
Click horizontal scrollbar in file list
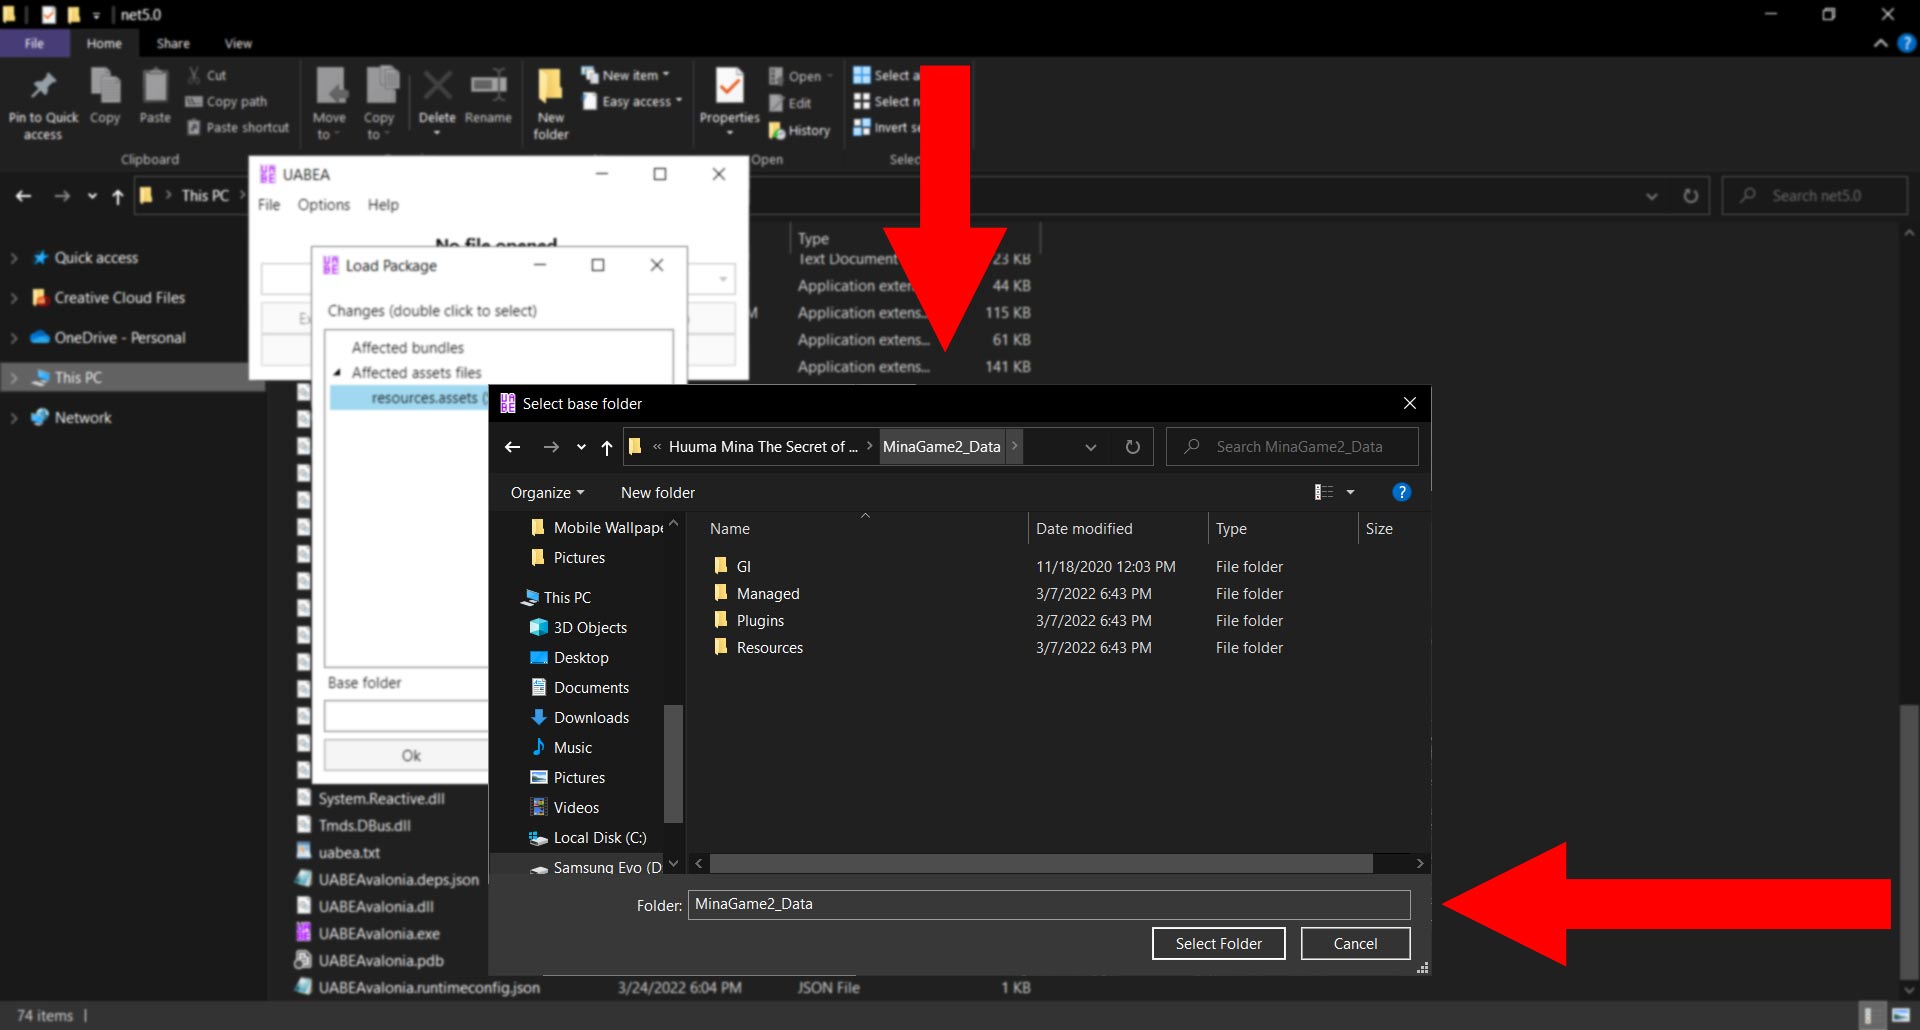1041,863
